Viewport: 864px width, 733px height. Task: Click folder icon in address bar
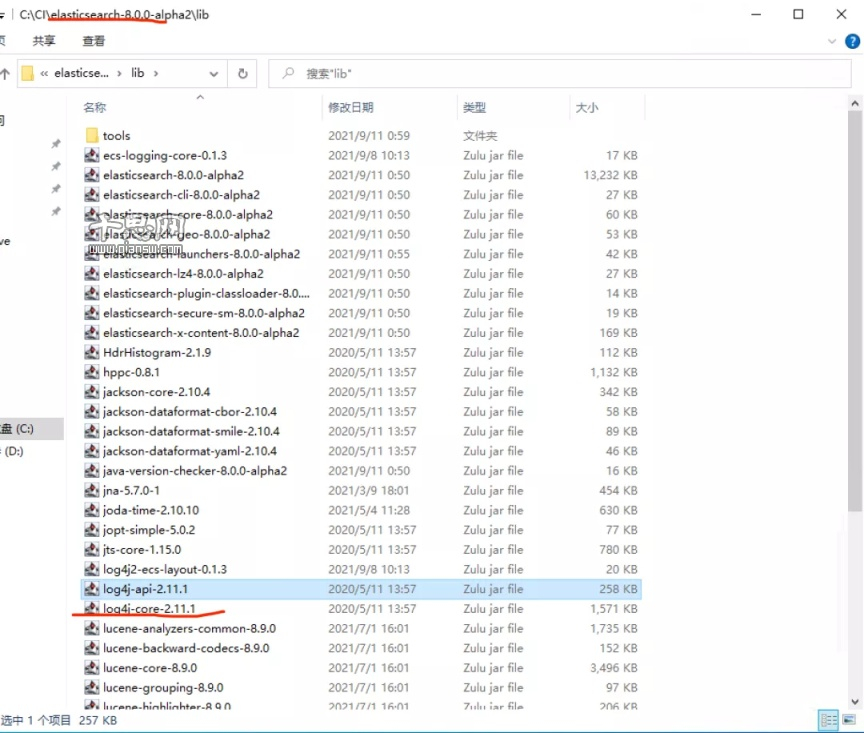click(28, 73)
